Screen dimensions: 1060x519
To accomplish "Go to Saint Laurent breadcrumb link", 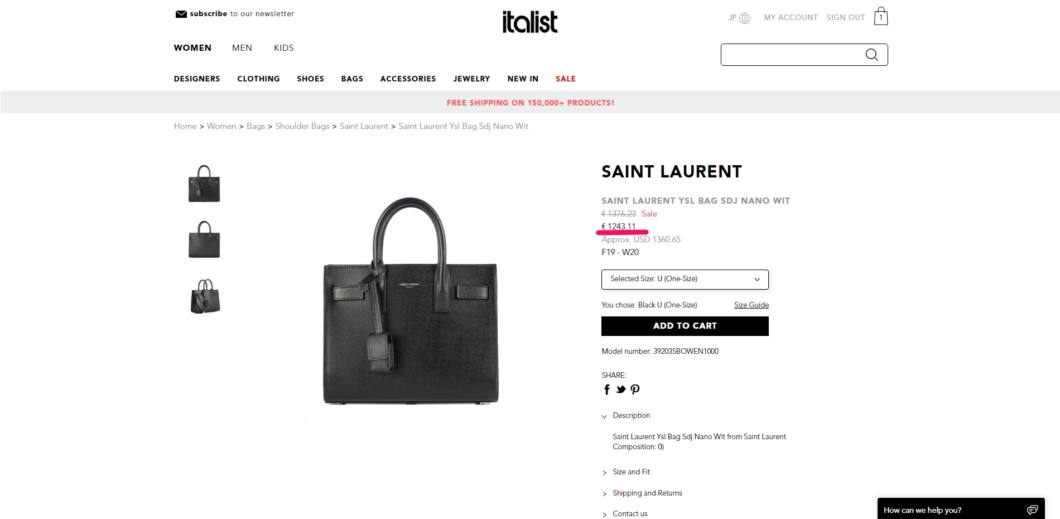I will (364, 126).
